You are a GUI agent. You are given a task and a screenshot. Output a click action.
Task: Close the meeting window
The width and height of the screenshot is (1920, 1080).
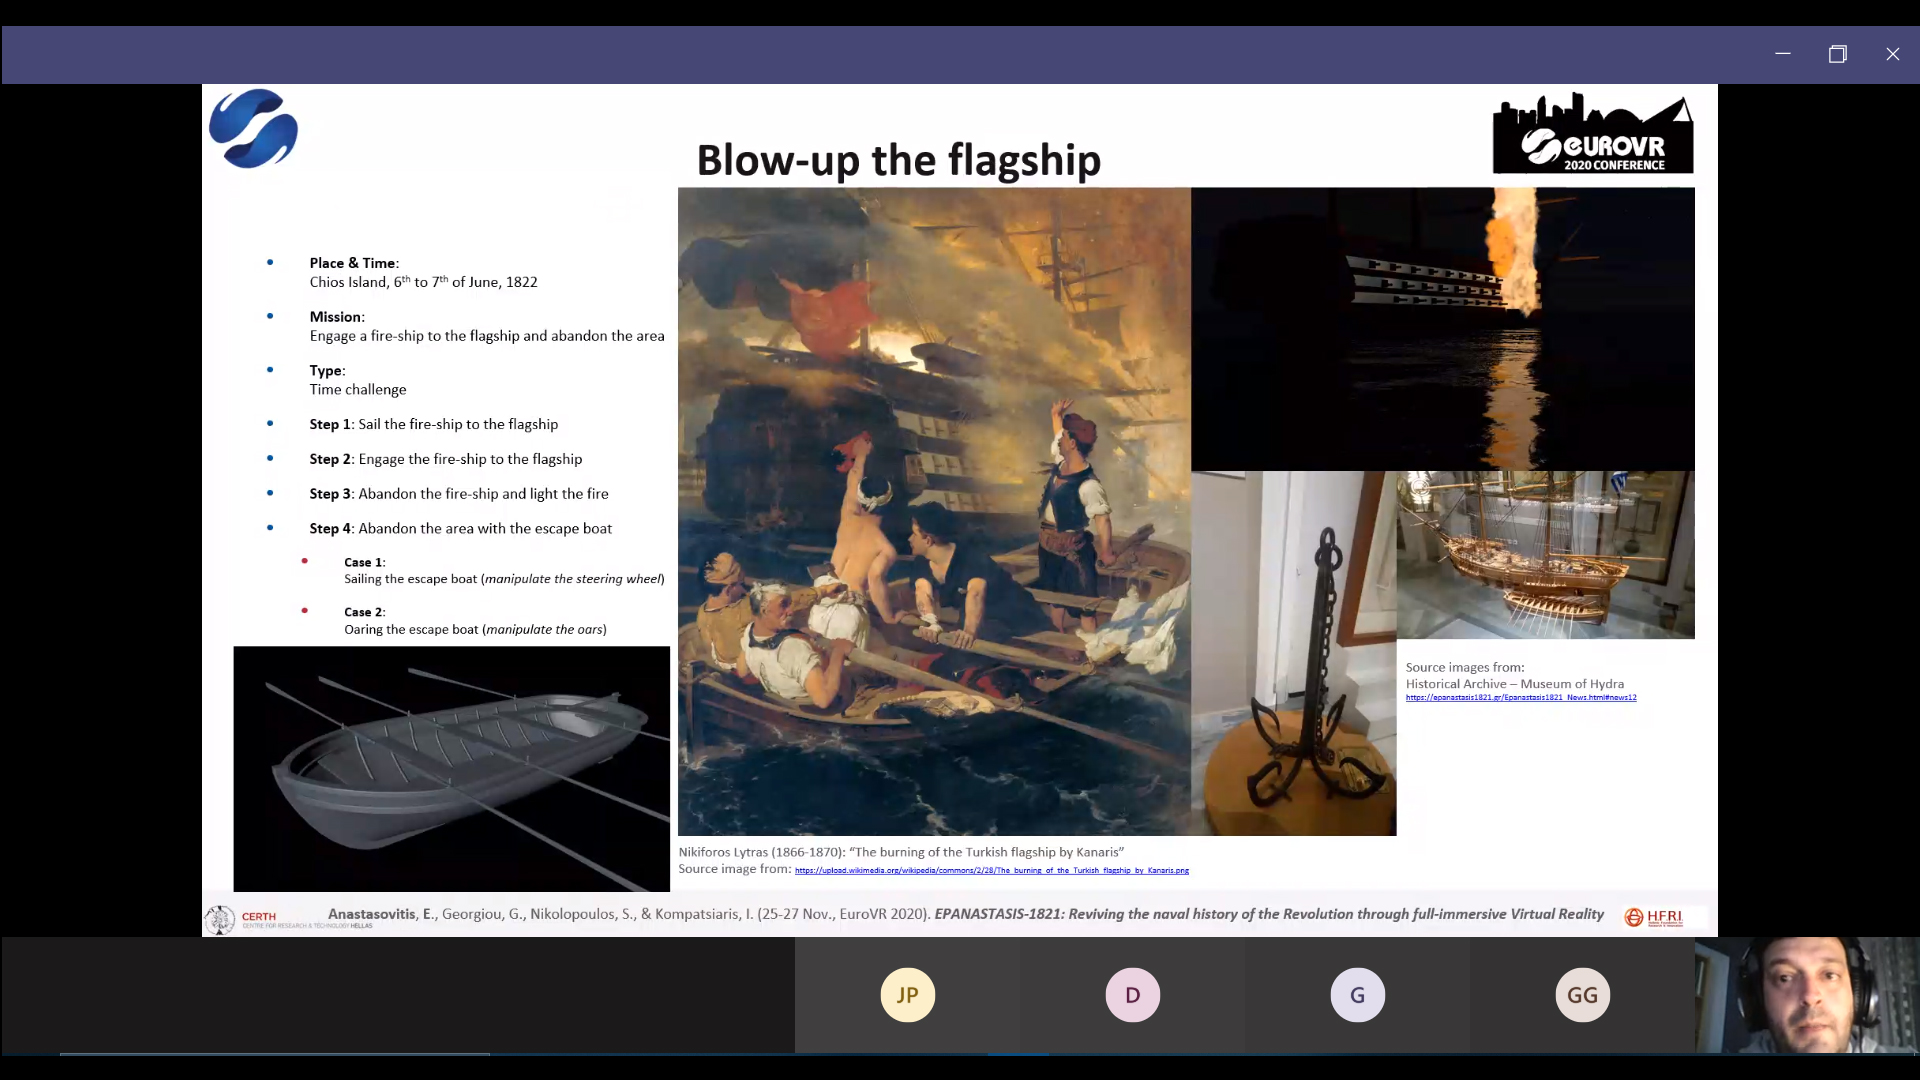(1893, 54)
